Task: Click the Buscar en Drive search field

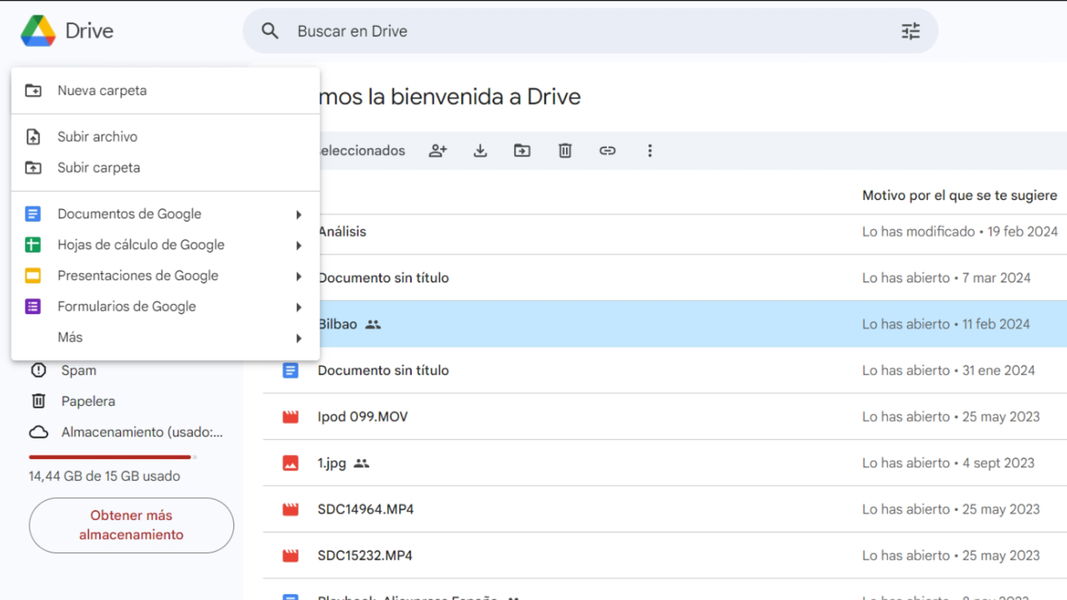Action: click(591, 31)
